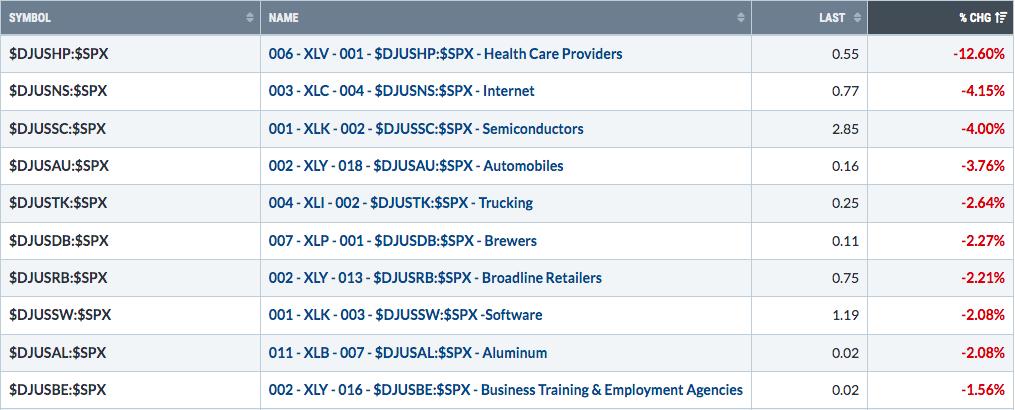The width and height of the screenshot is (1015, 410).
Task: Open the Brewers industry link
Action: [403, 241]
